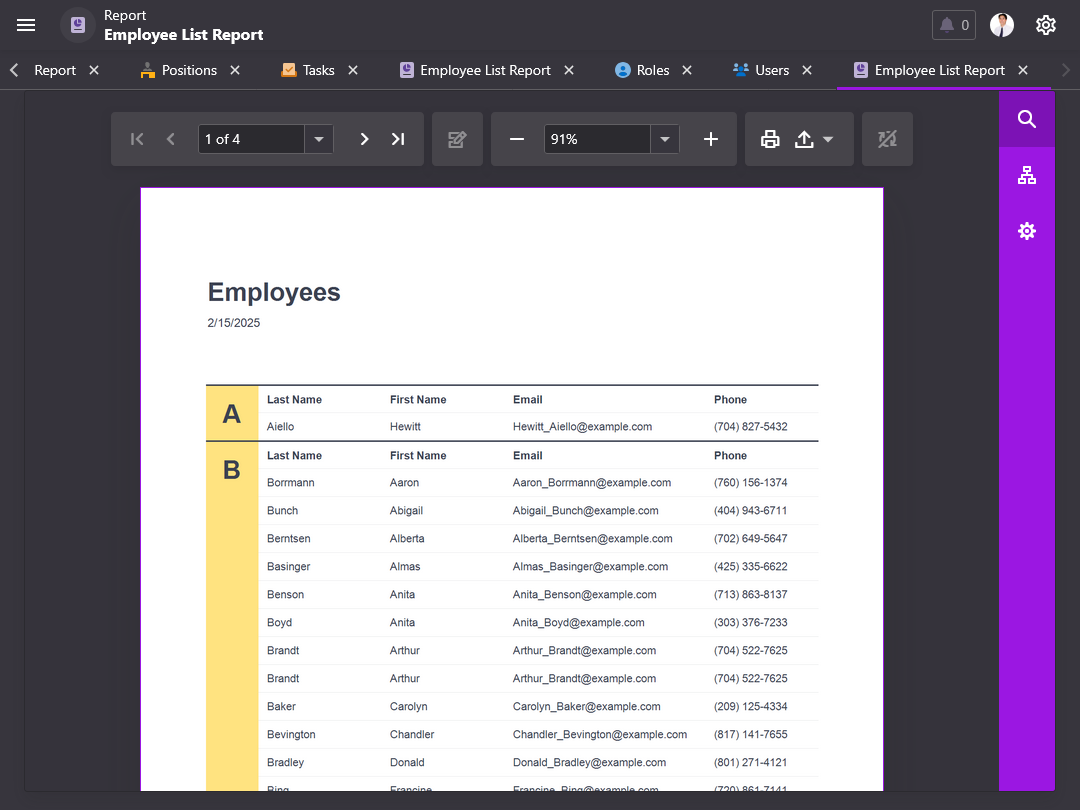Toggle the edit fields highlight button
Image resolution: width=1080 pixels, height=810 pixels.
[457, 139]
